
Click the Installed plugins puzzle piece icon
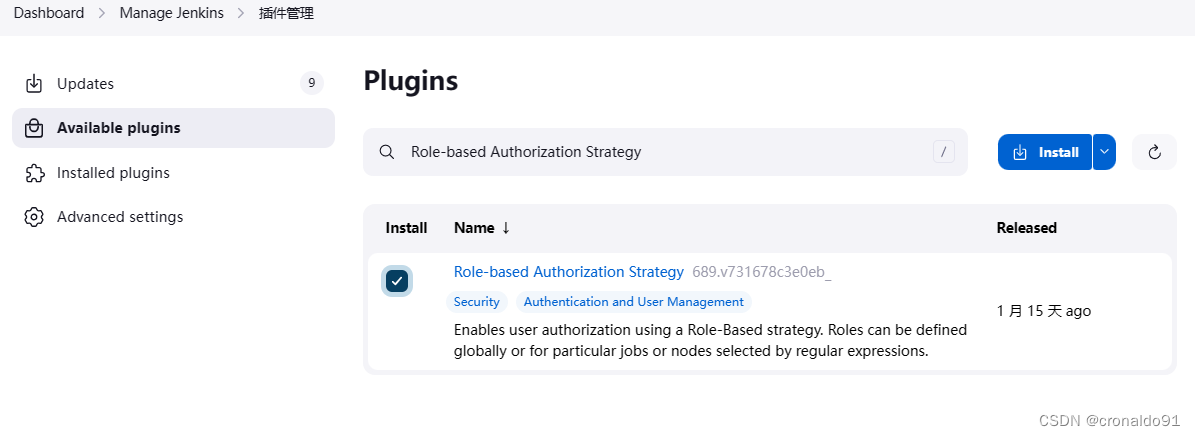pos(34,173)
